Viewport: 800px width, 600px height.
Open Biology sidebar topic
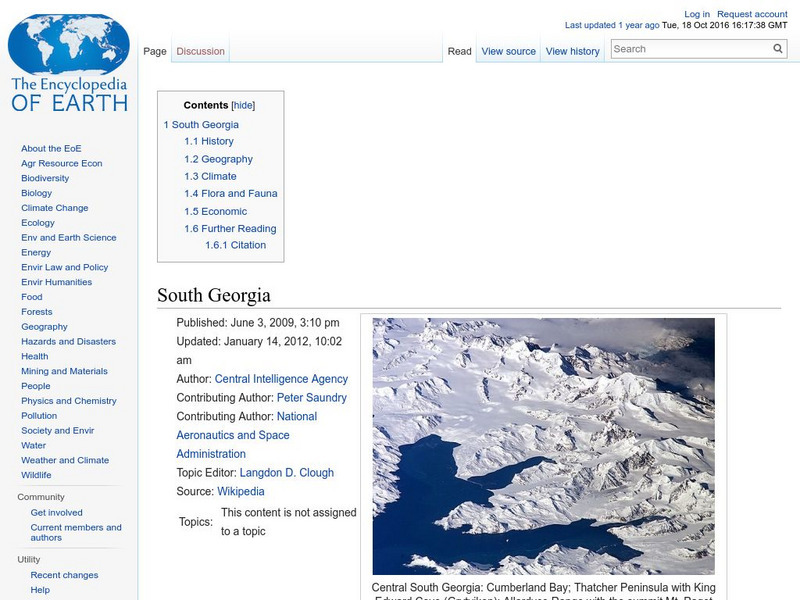point(36,193)
